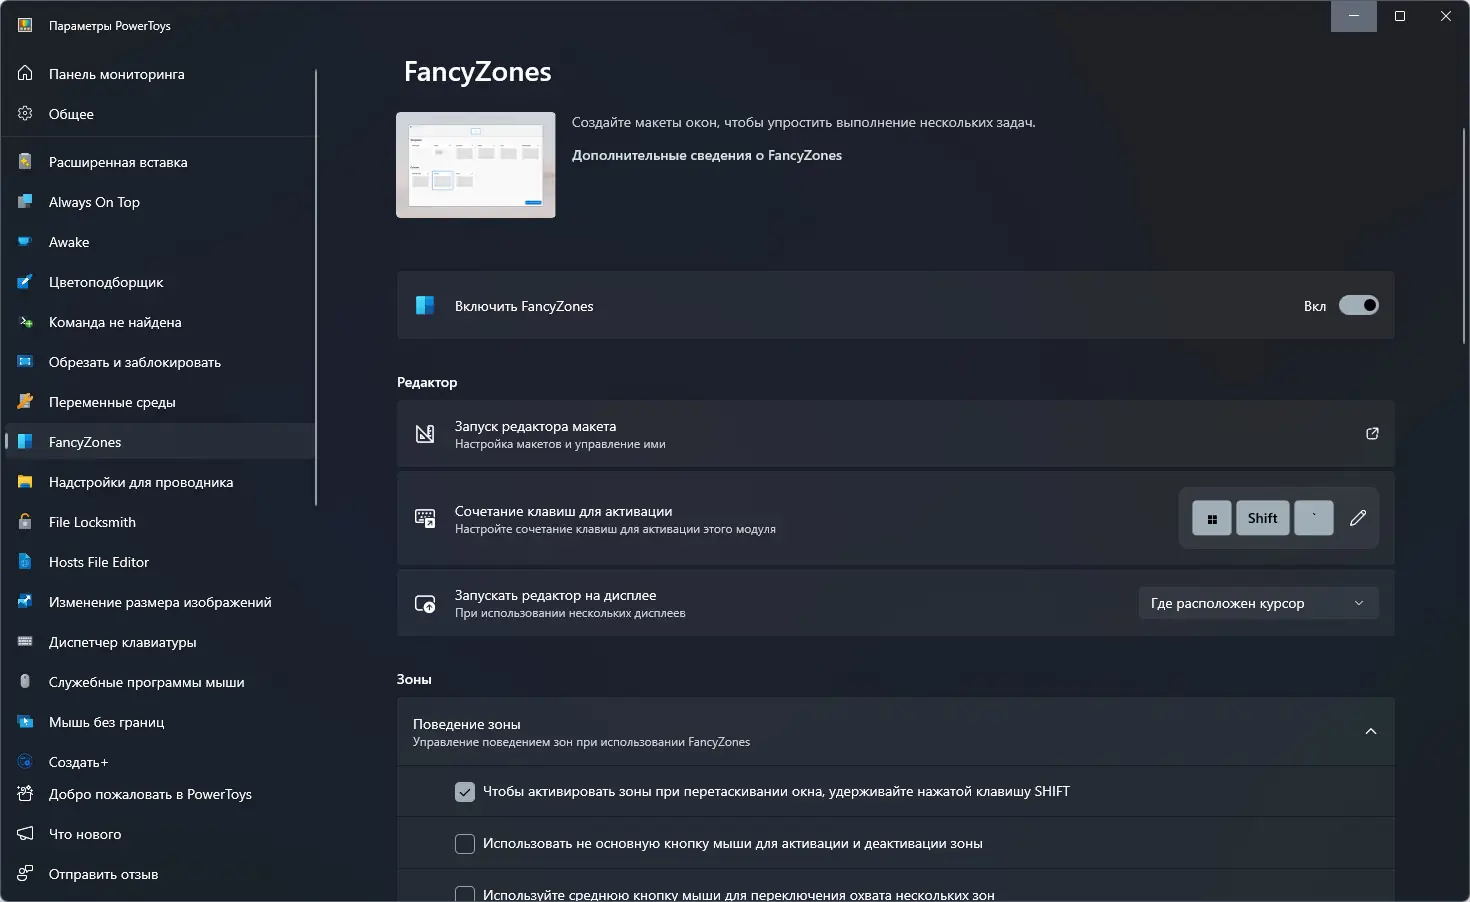Click the Advanced Paste icon
Viewport: 1470px width, 902px height.
click(x=25, y=161)
